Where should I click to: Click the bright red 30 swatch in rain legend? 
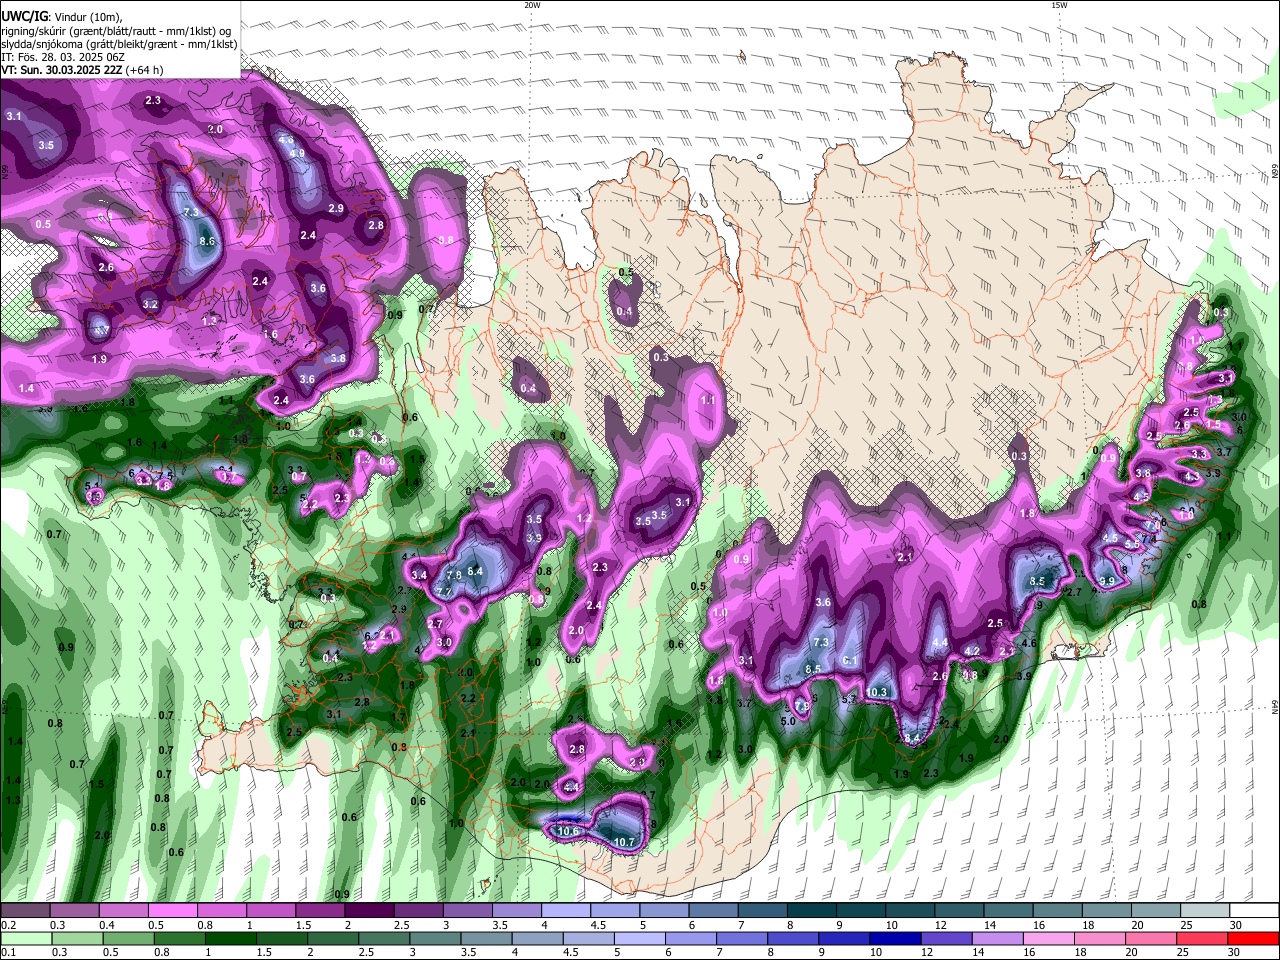1253,939
